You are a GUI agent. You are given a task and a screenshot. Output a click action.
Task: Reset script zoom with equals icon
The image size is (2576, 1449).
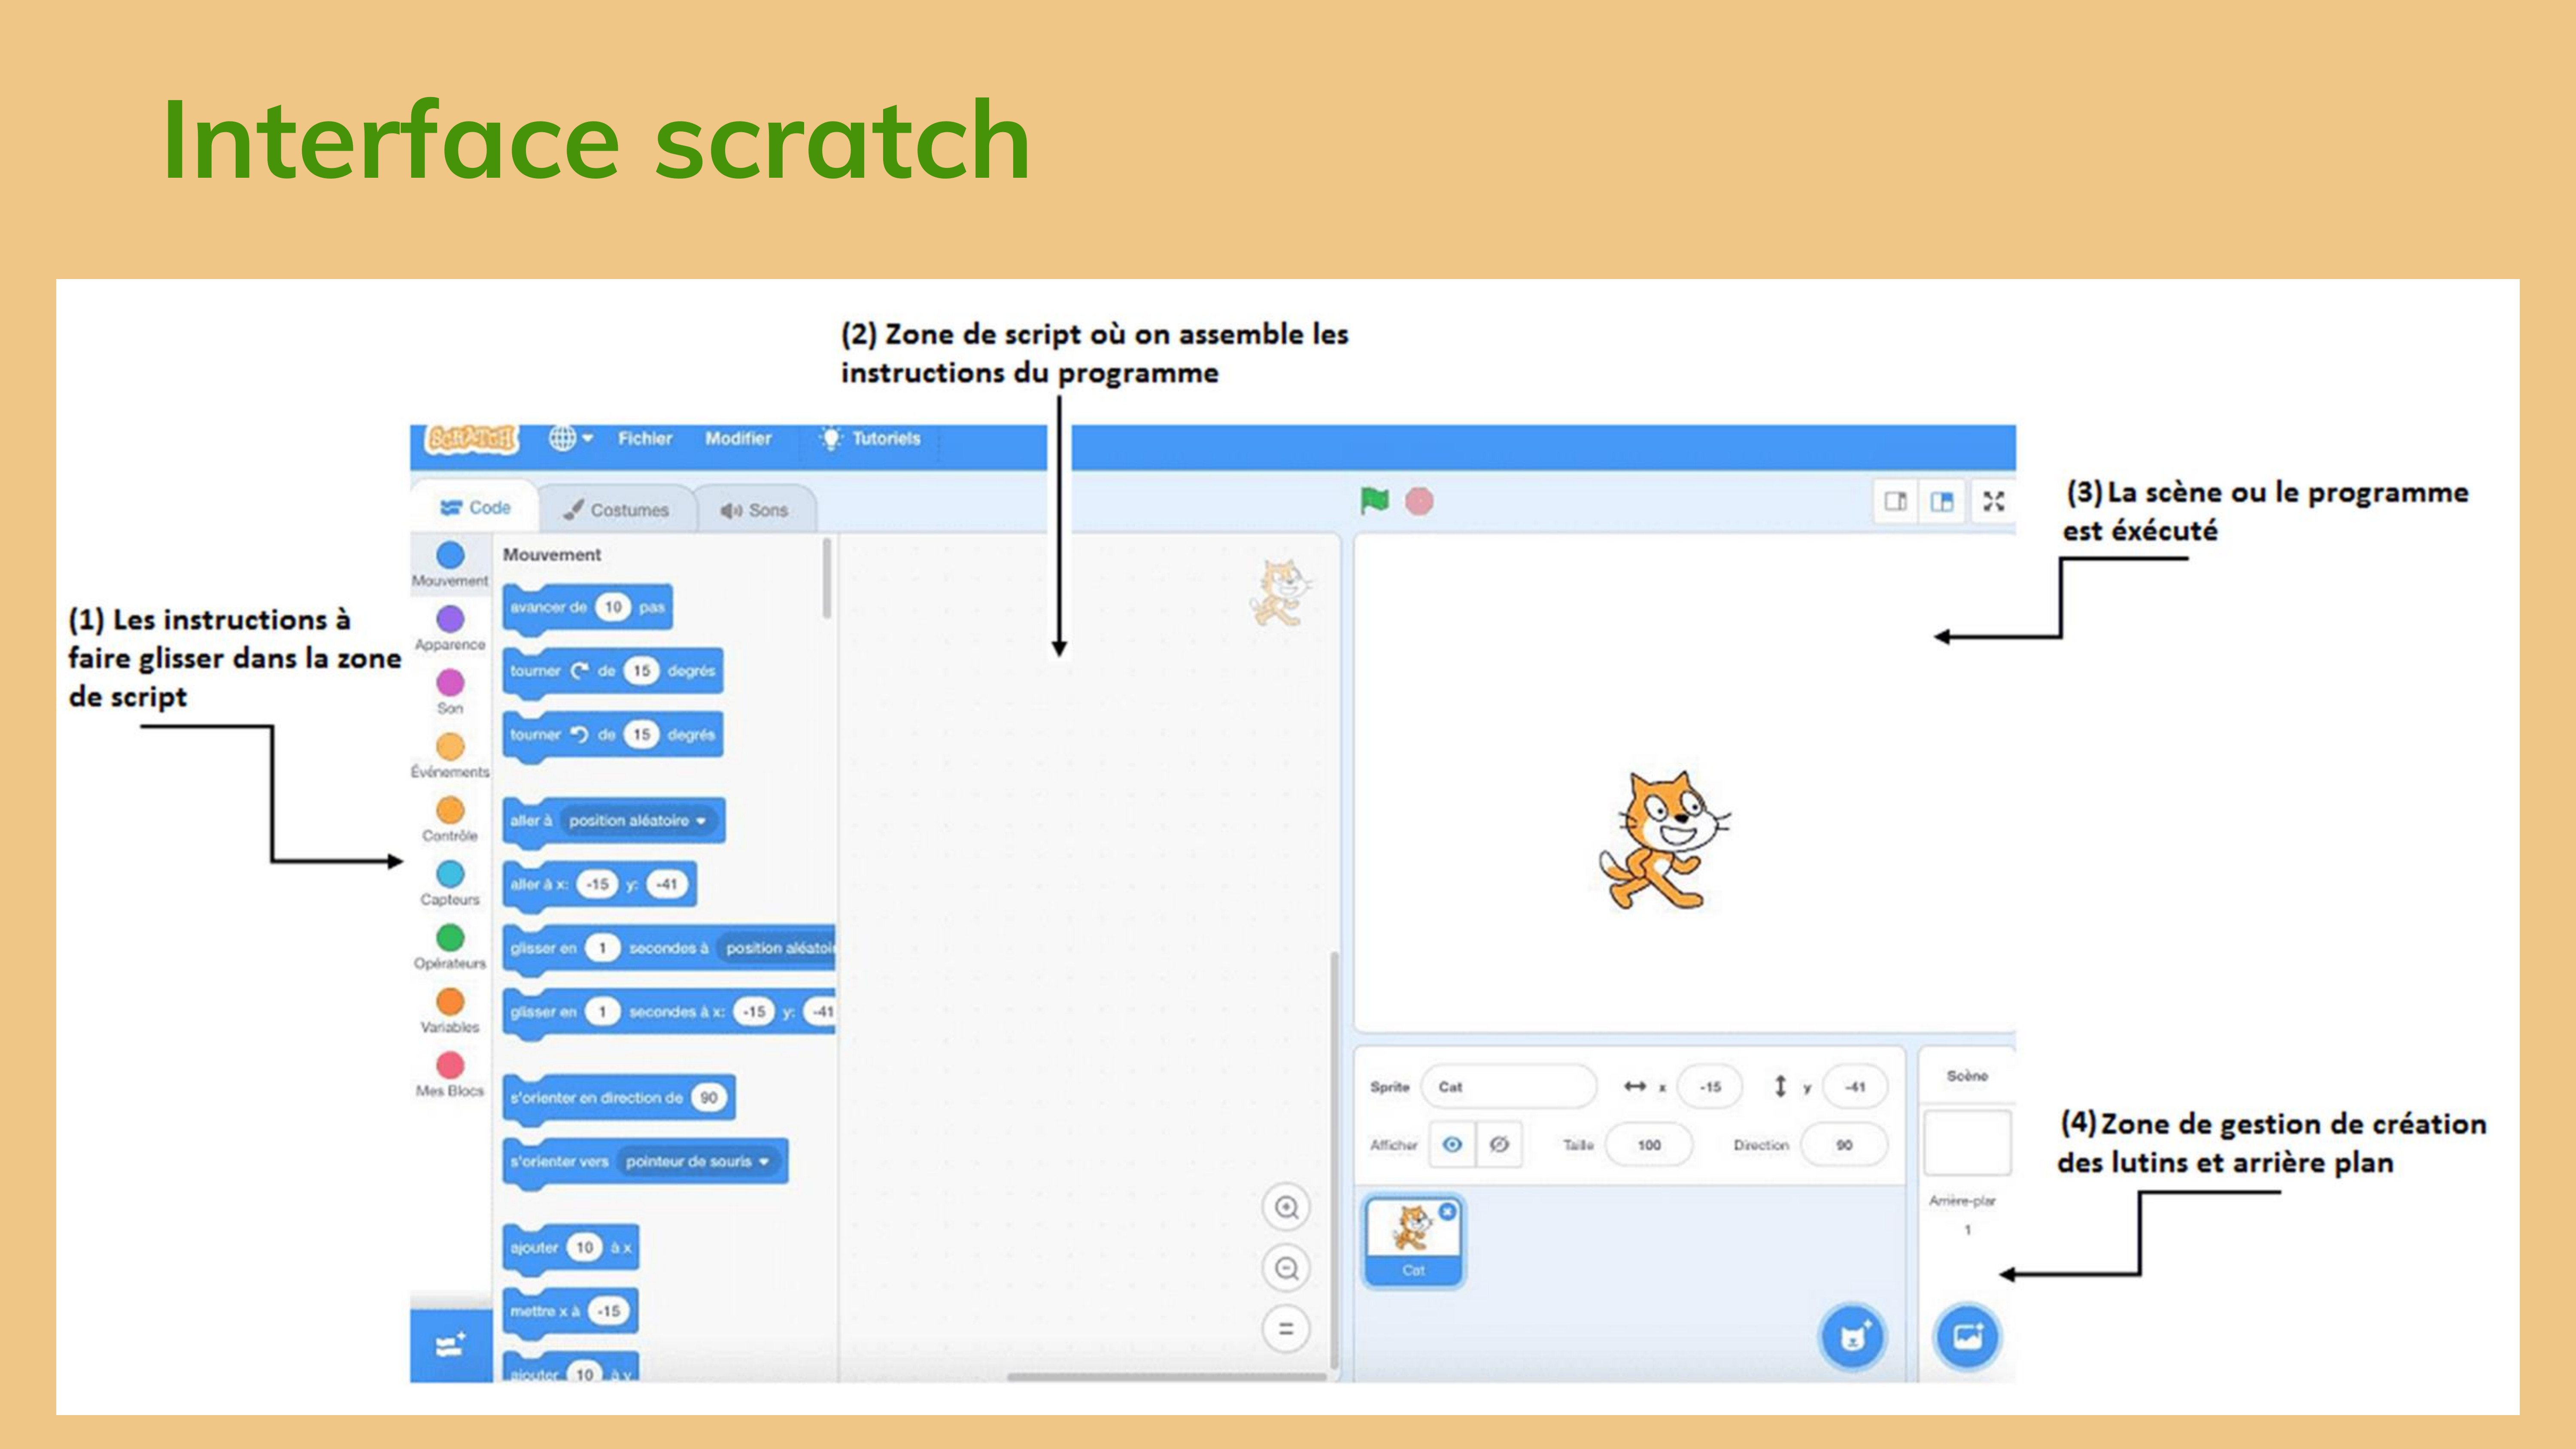(1286, 1329)
